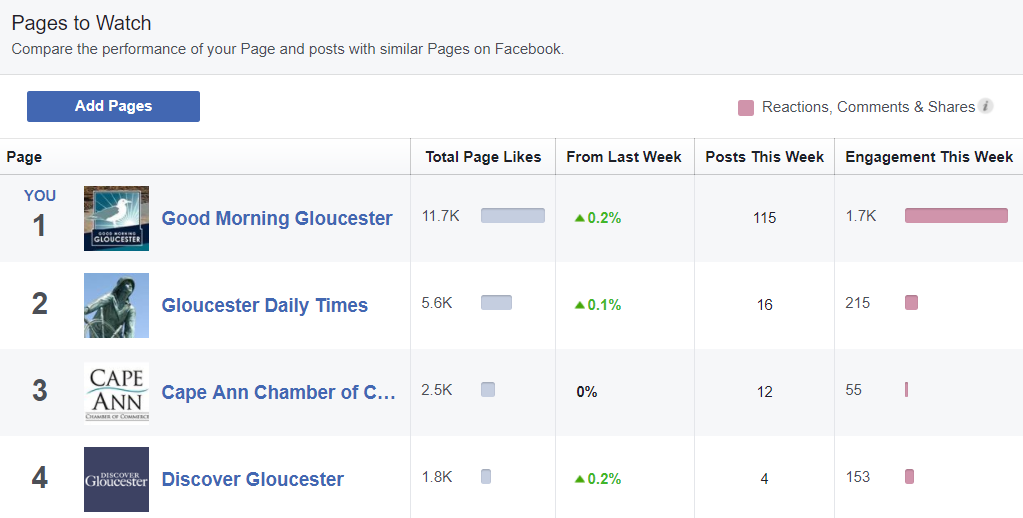Click the Discover Gloucester logo thumbnail
Image resolution: width=1023 pixels, height=518 pixels.
coord(116,479)
